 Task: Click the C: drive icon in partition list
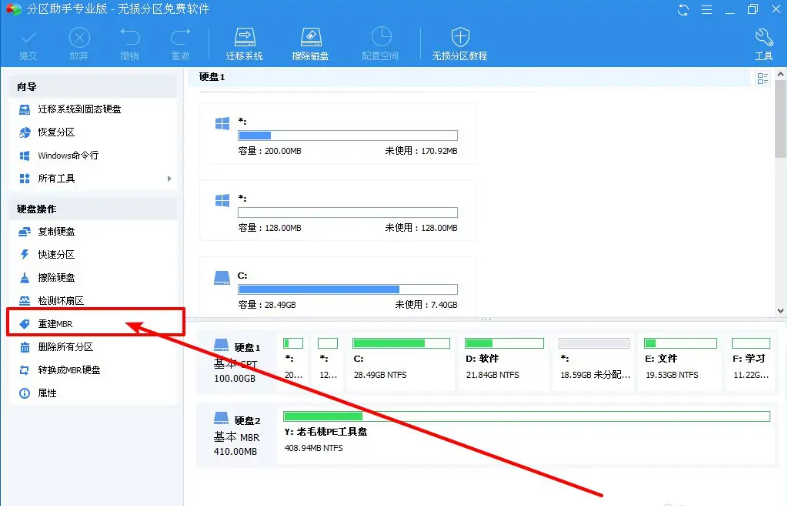[x=222, y=278]
